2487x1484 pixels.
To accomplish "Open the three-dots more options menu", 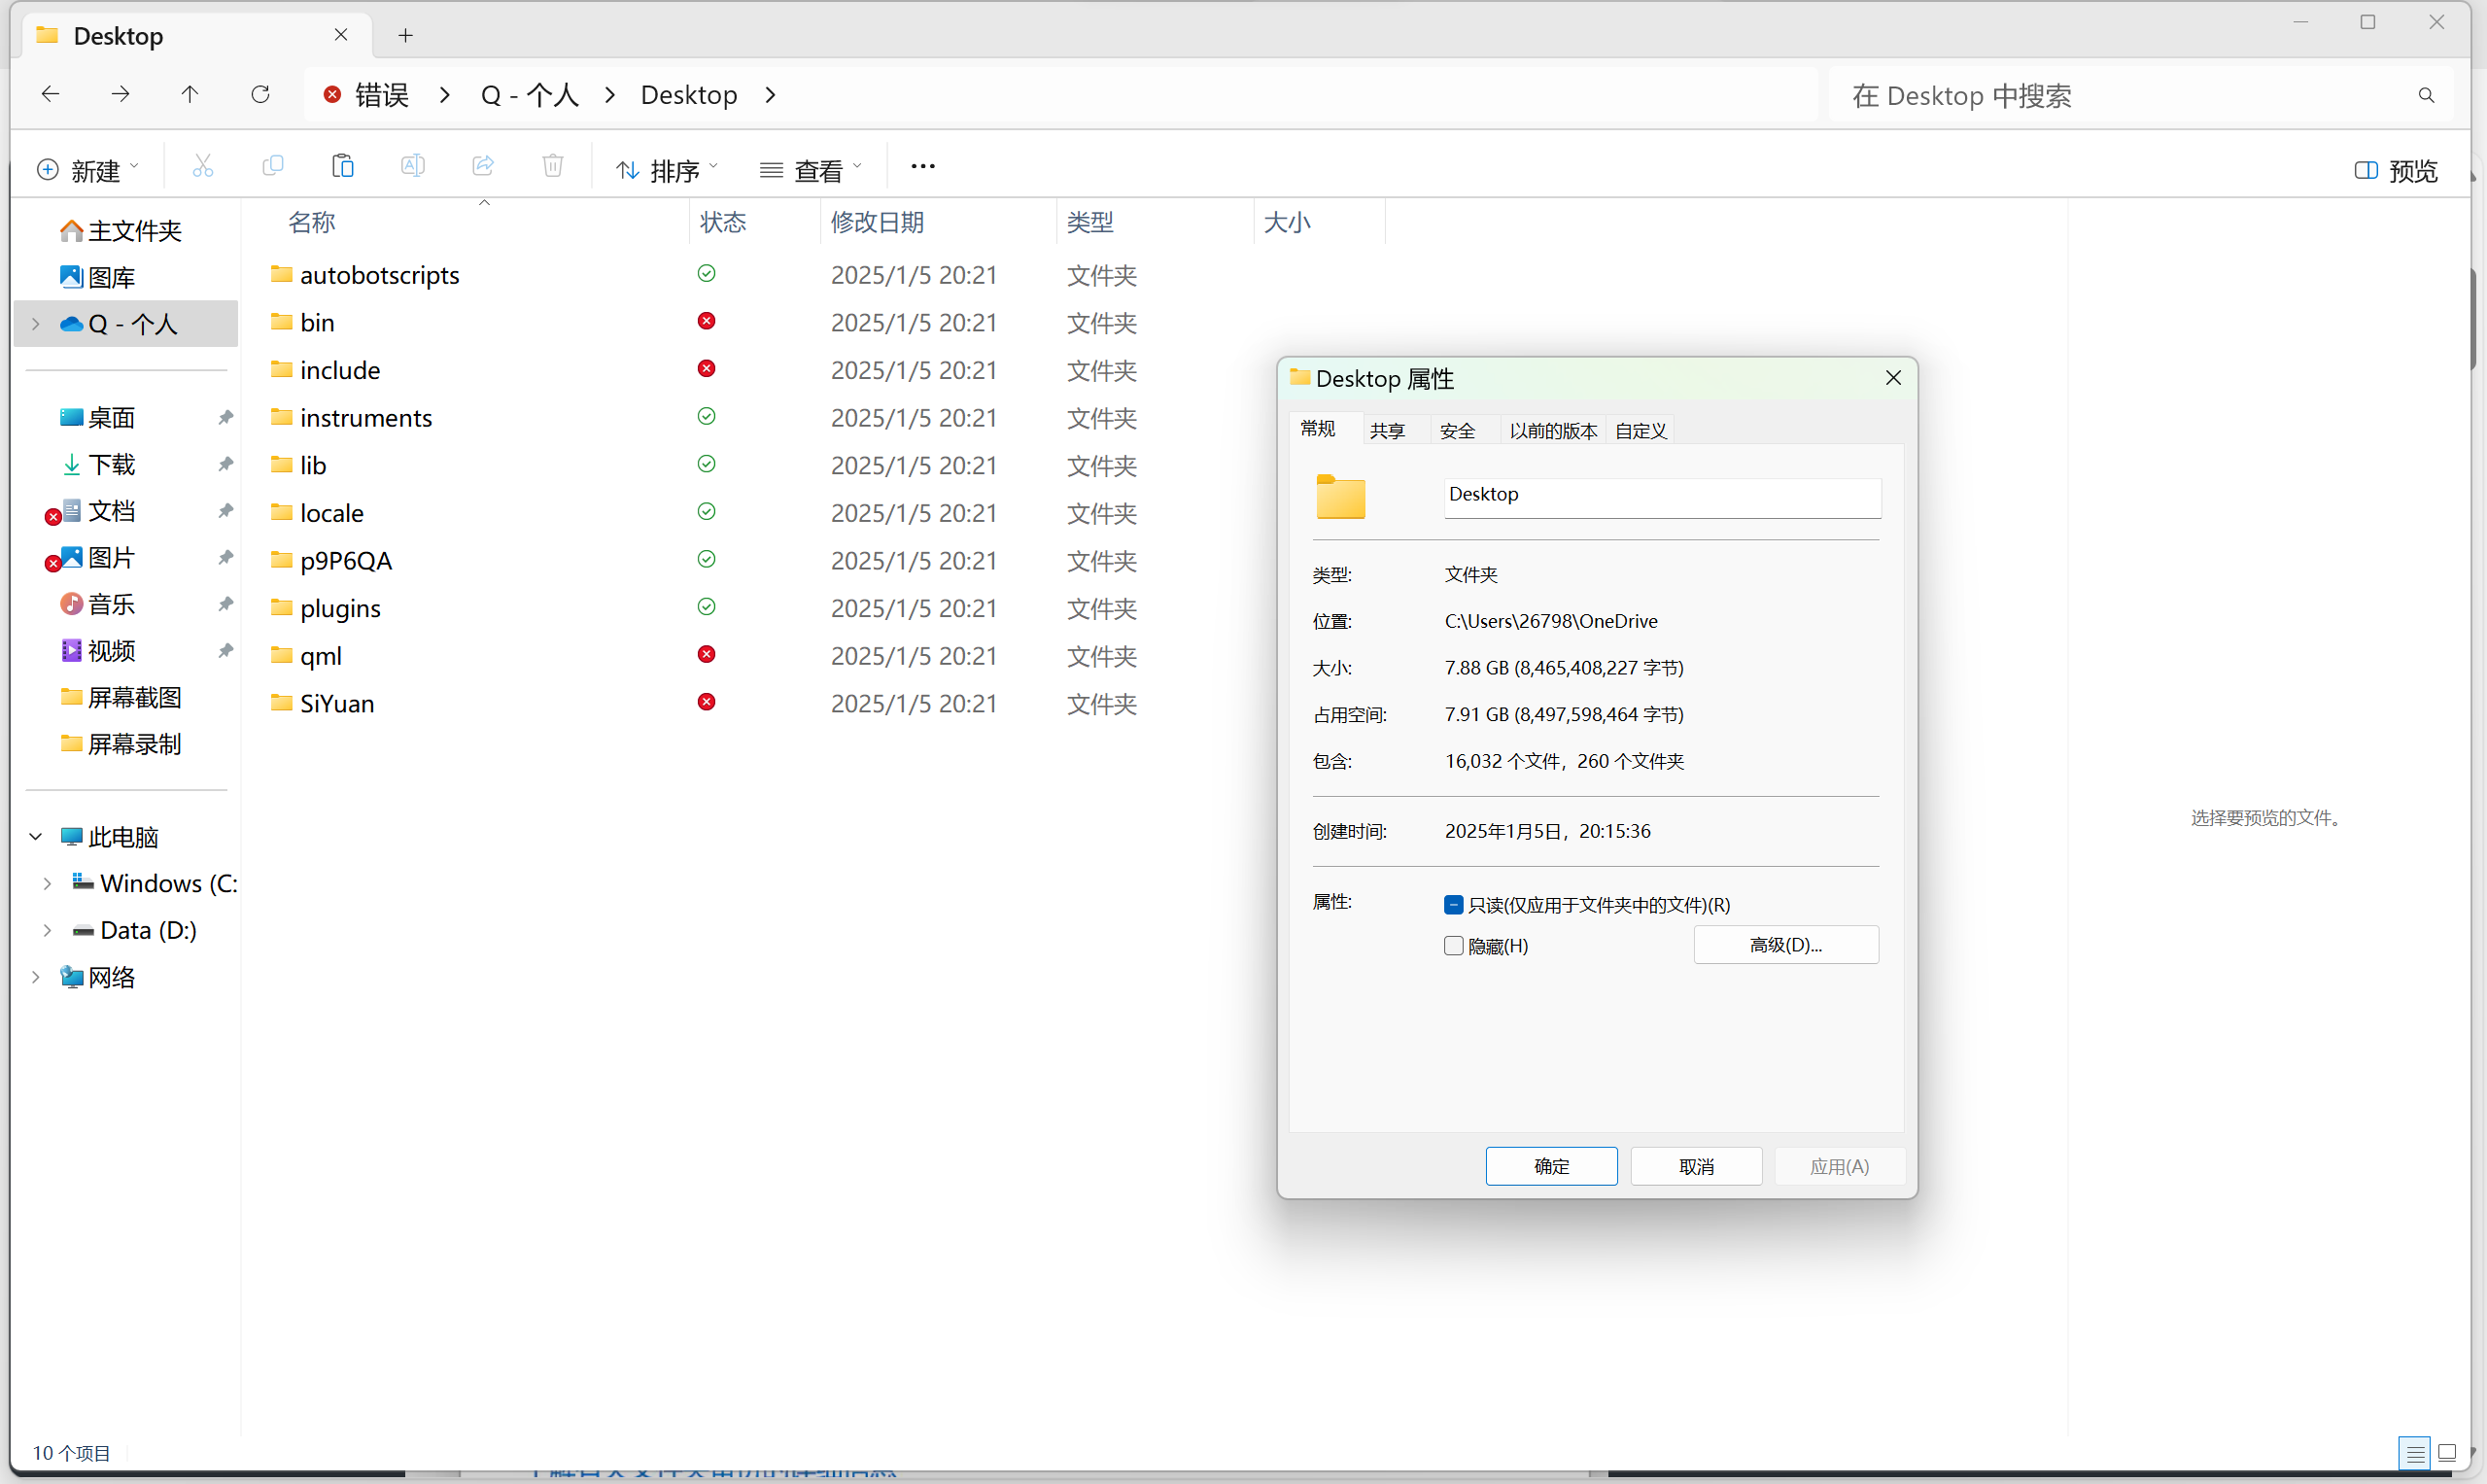I will (x=922, y=166).
